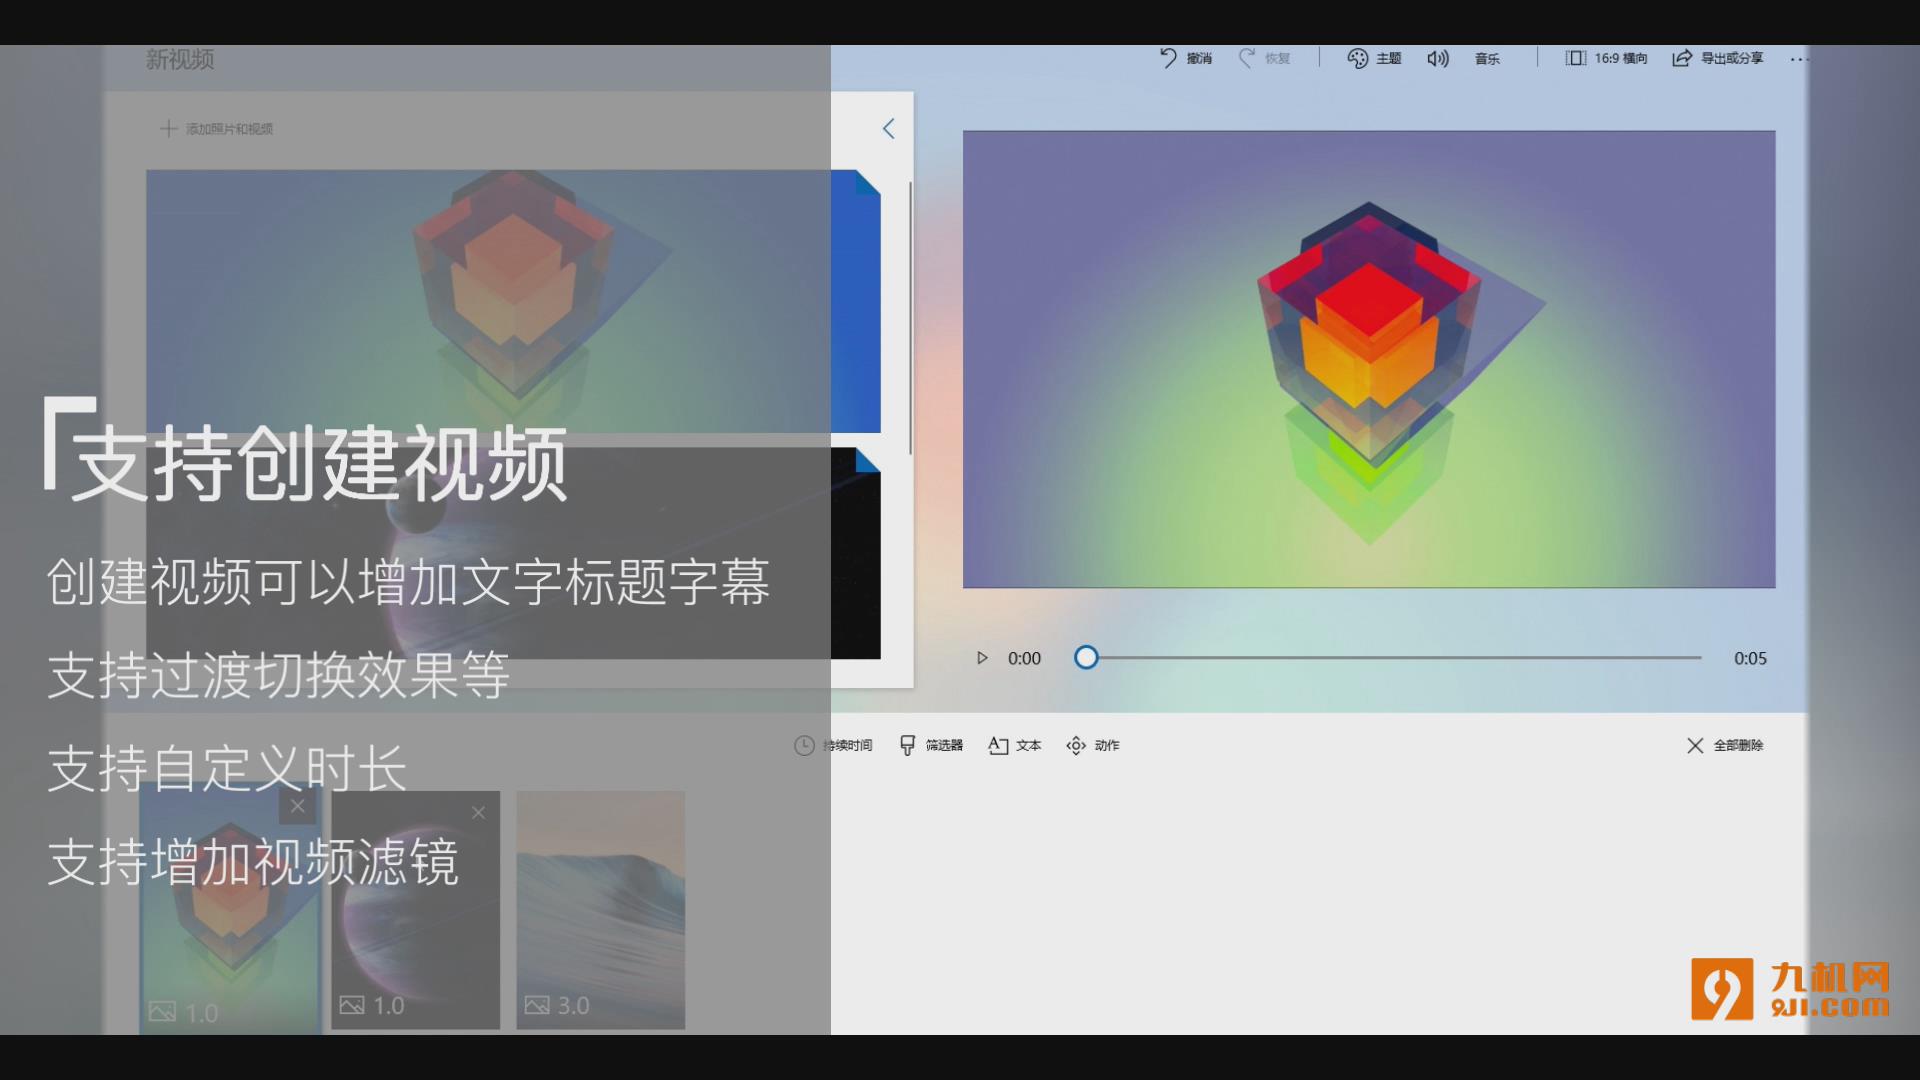Click the Text (文本) tool icon
This screenshot has width=1920, height=1080.
(997, 745)
